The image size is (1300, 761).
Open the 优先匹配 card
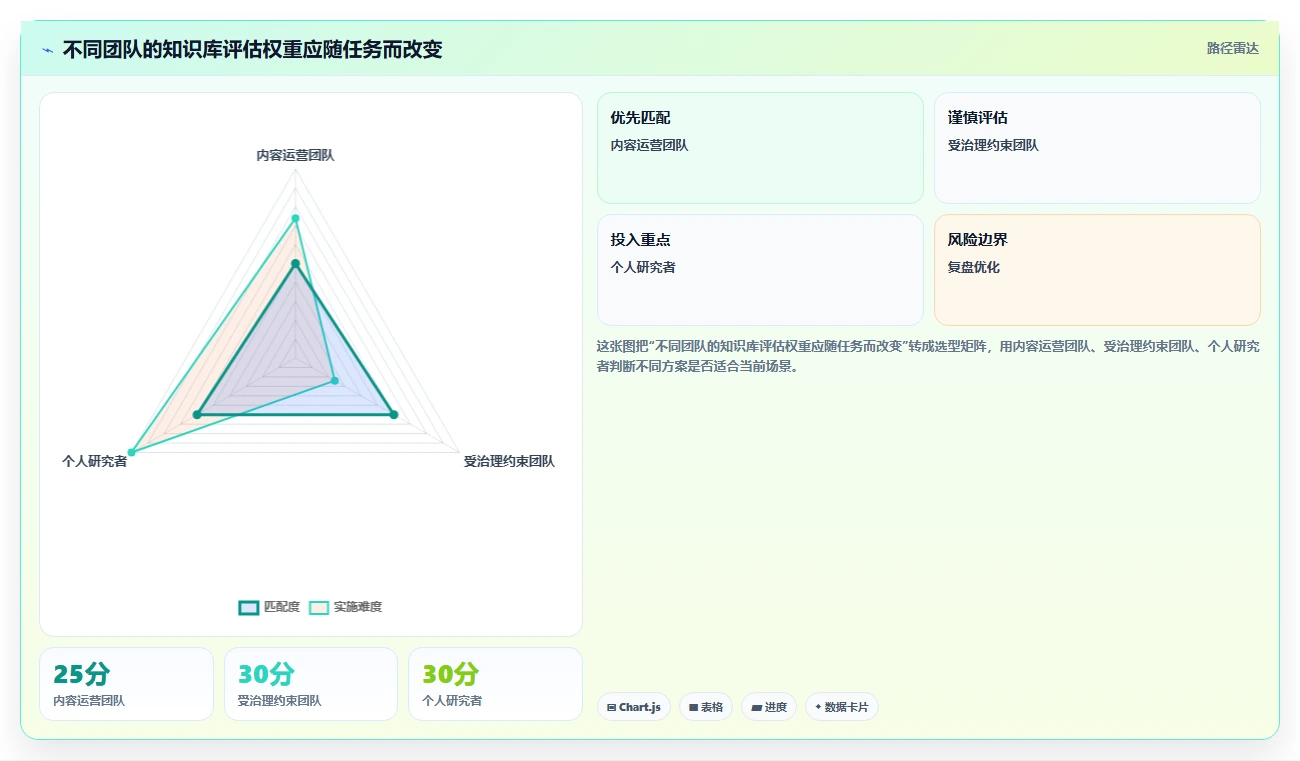click(760, 148)
